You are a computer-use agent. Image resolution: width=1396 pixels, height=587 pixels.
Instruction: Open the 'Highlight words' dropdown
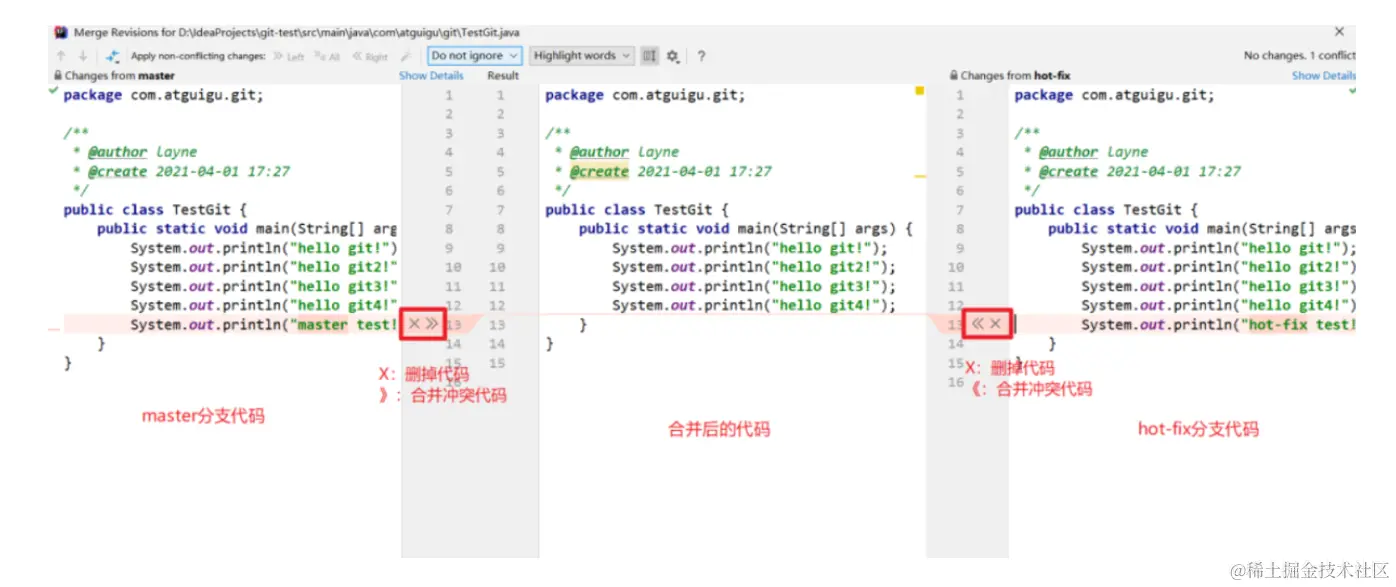pos(582,56)
